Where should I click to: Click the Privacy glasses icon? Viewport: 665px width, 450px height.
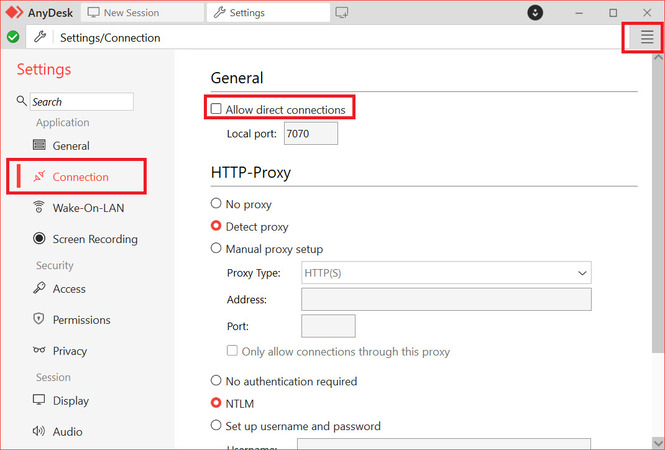coord(39,350)
